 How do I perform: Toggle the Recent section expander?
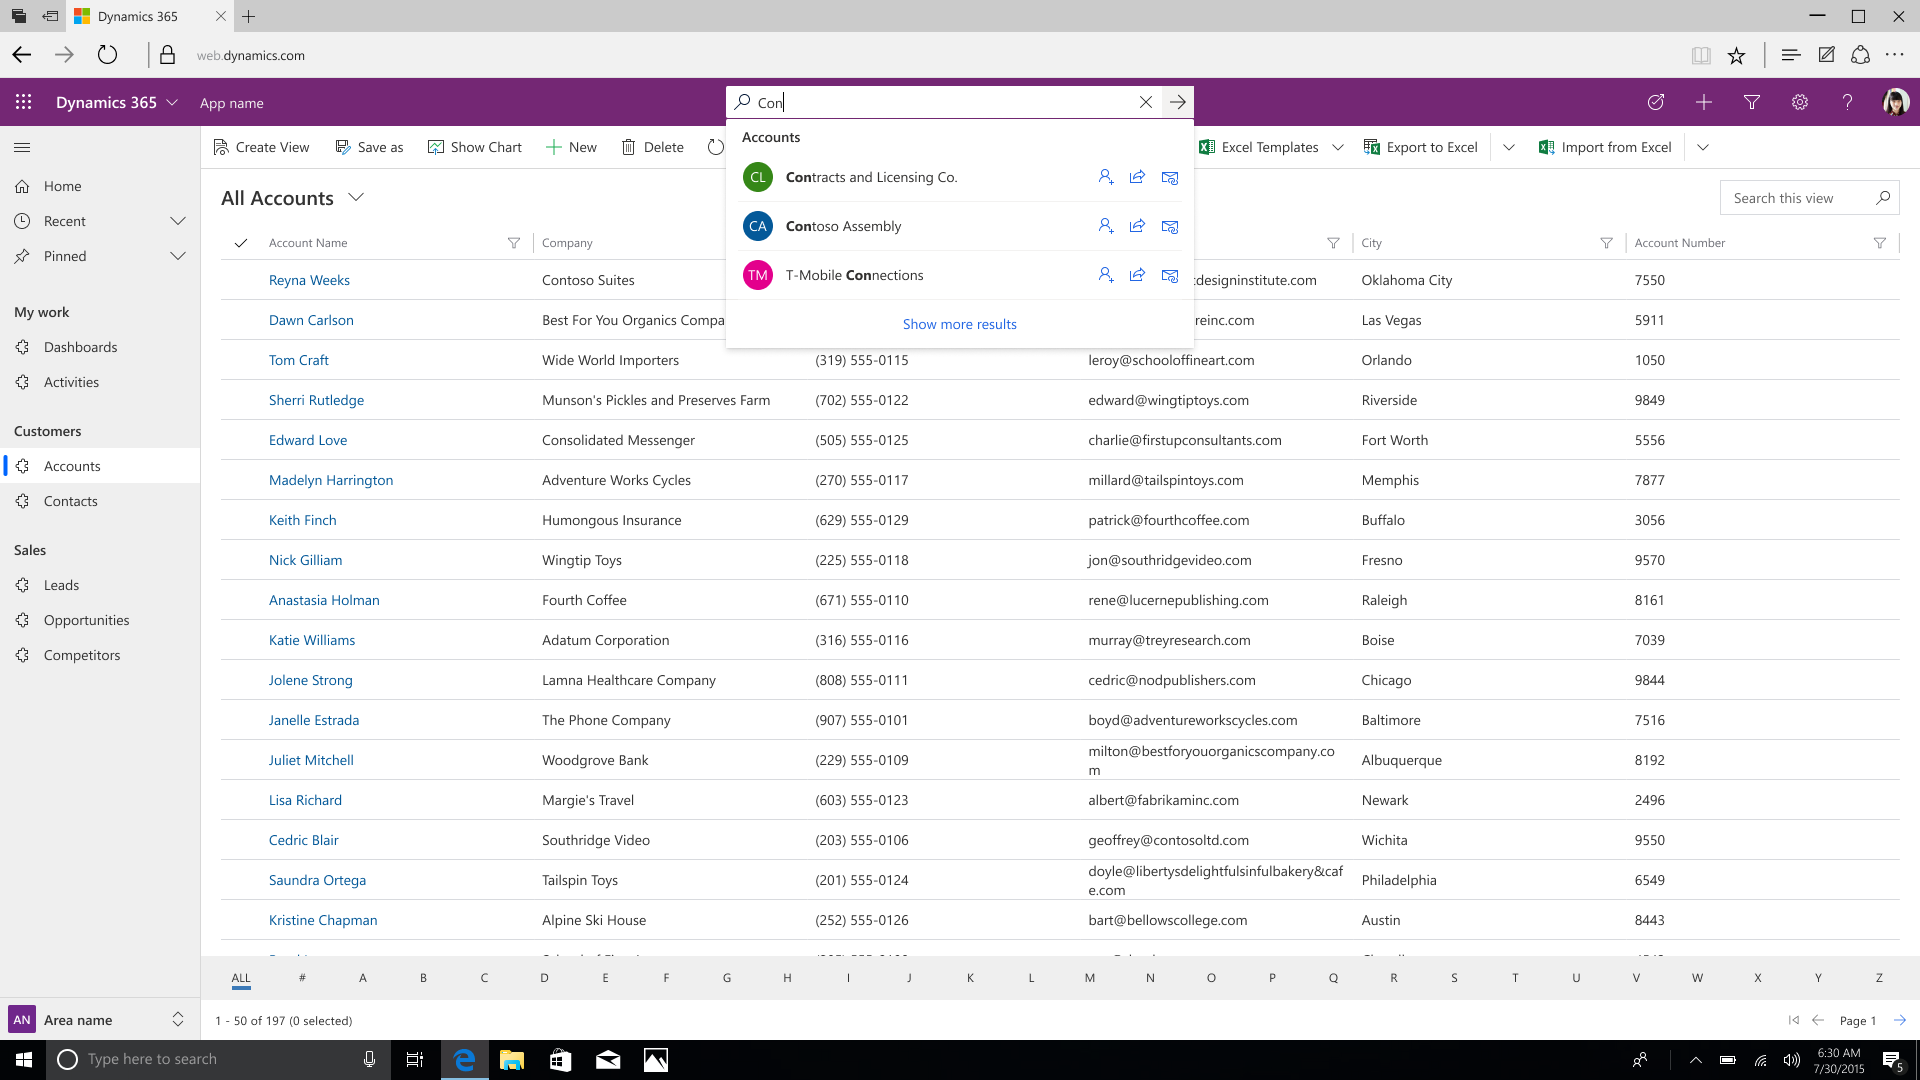click(179, 220)
